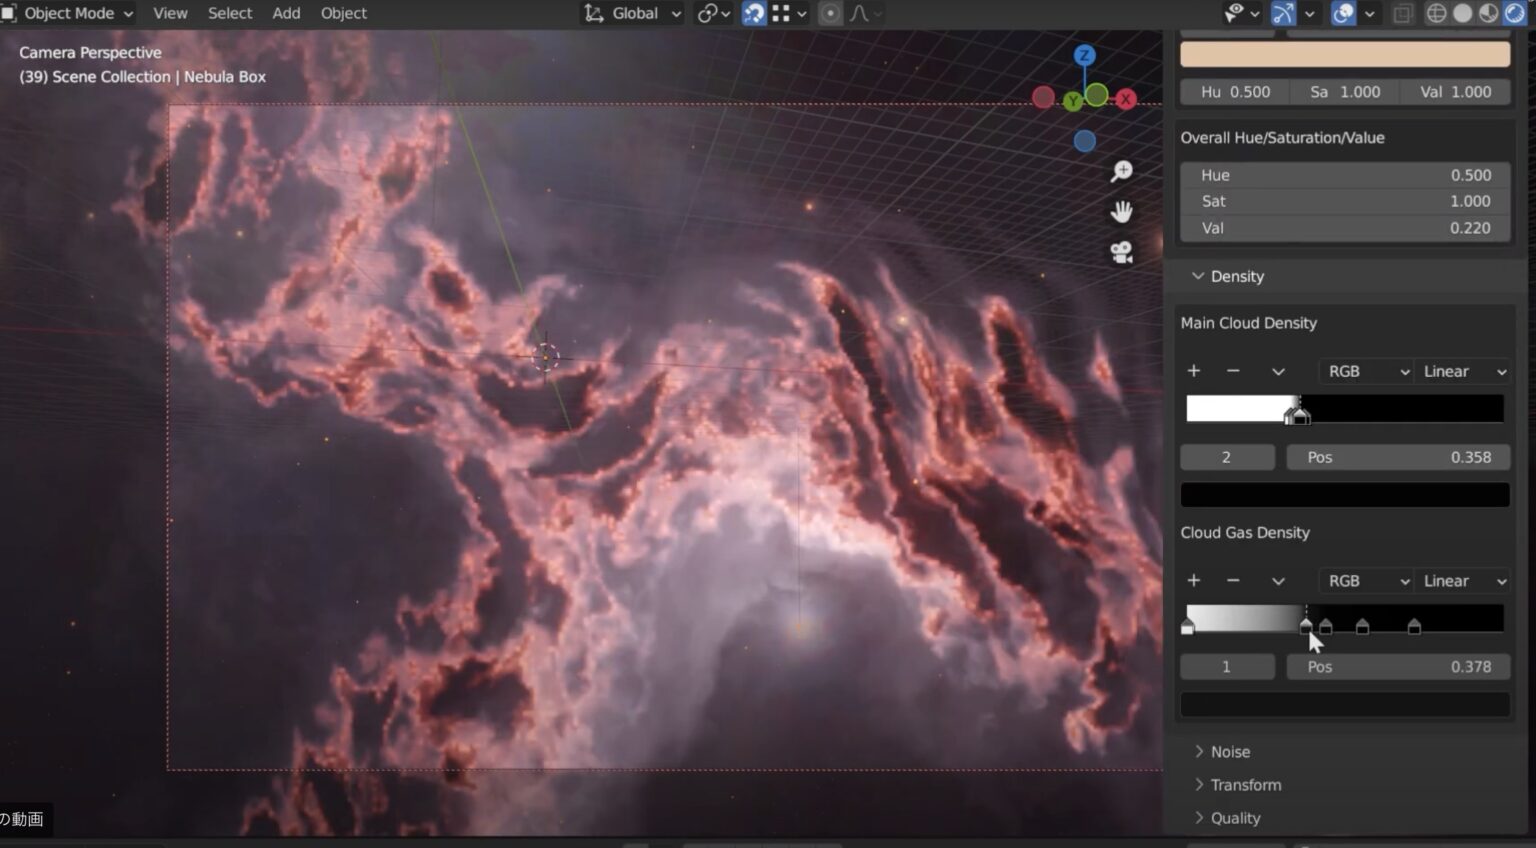1536x848 pixels.
Task: Open the Global transform orientation dropdown
Action: (631, 13)
